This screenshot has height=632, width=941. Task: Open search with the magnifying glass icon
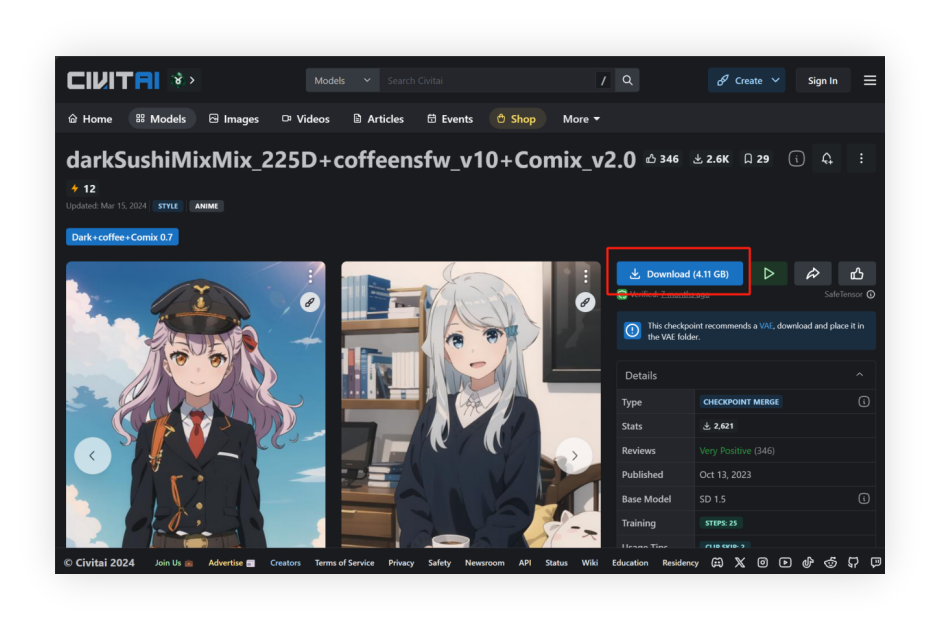click(x=627, y=80)
